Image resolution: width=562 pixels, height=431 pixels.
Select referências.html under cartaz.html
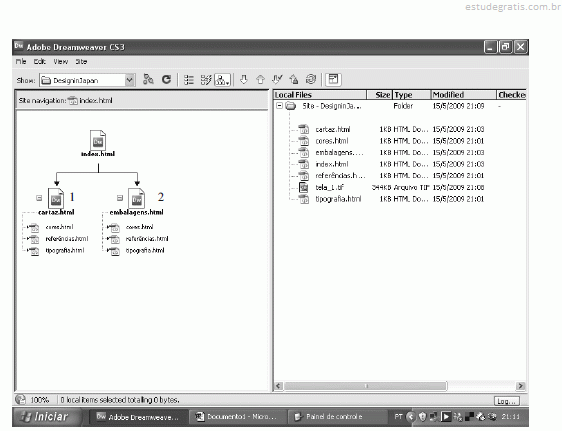[x=67, y=239]
